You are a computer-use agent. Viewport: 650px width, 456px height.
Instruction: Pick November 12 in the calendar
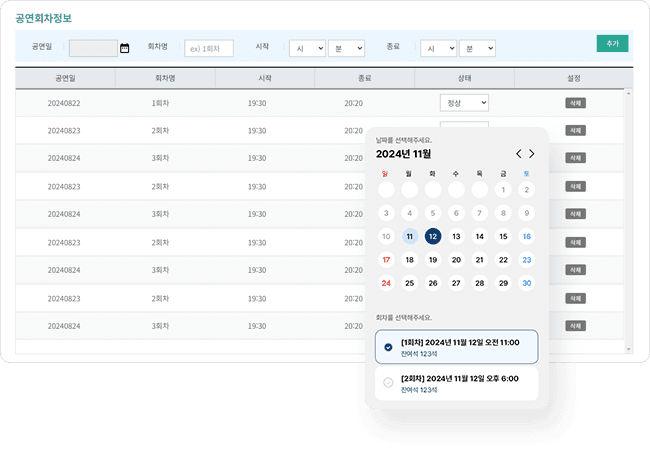pos(432,236)
